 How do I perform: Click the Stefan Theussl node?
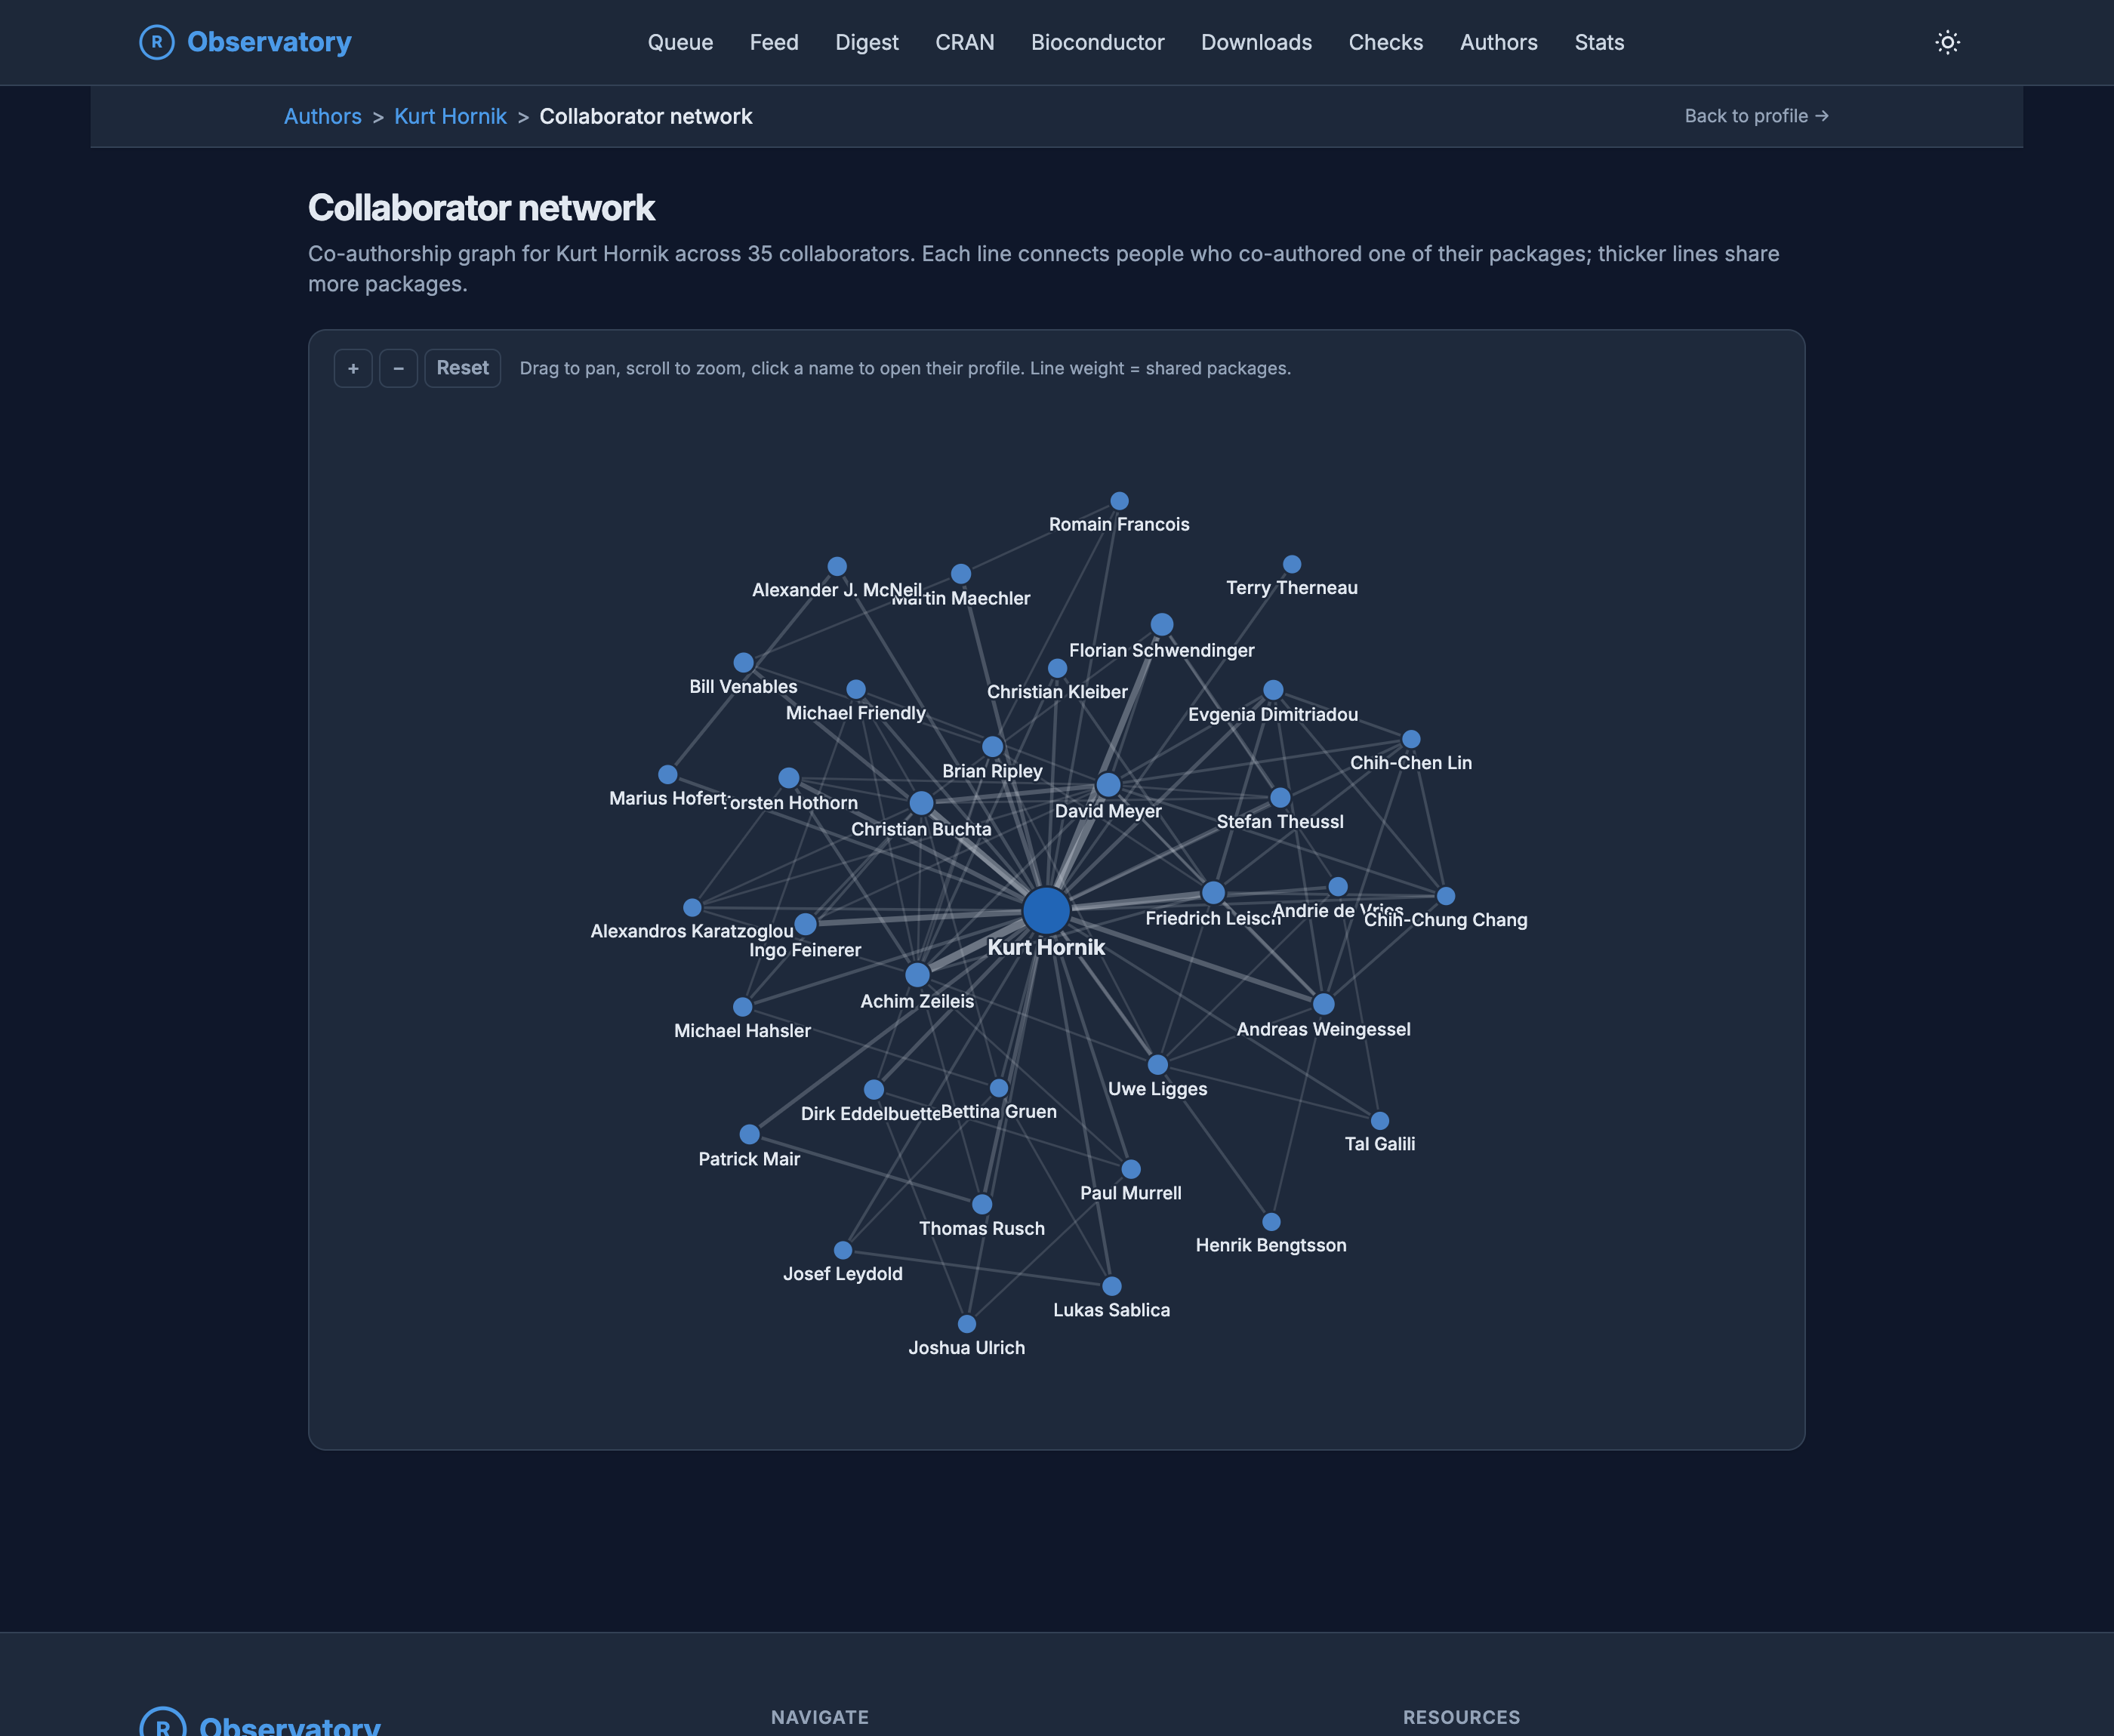[x=1280, y=798]
